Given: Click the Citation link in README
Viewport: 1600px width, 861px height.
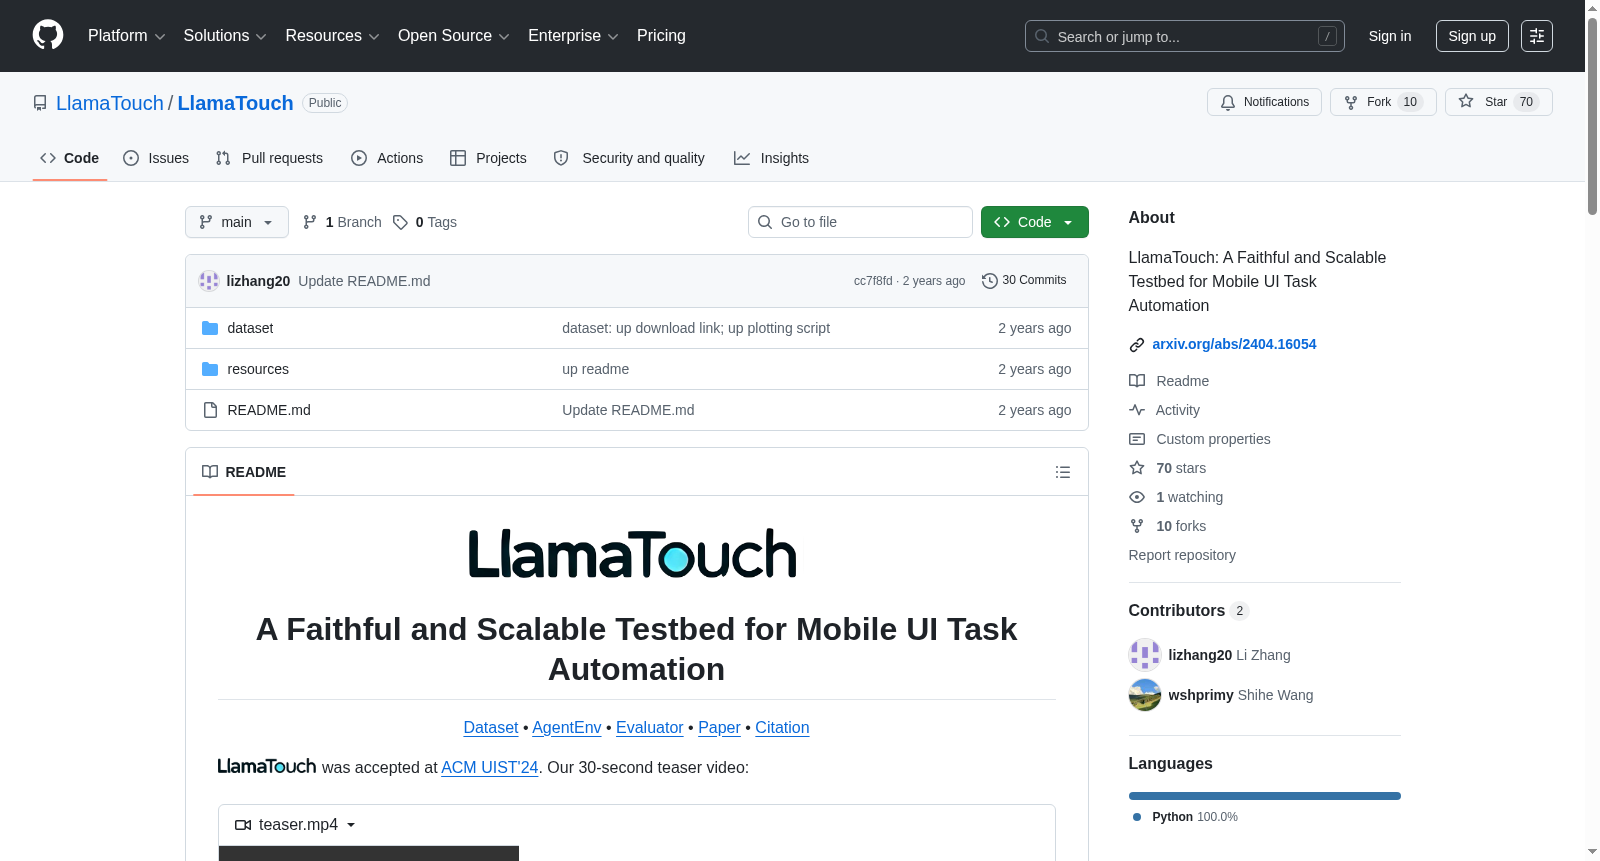Looking at the screenshot, I should click(x=782, y=727).
